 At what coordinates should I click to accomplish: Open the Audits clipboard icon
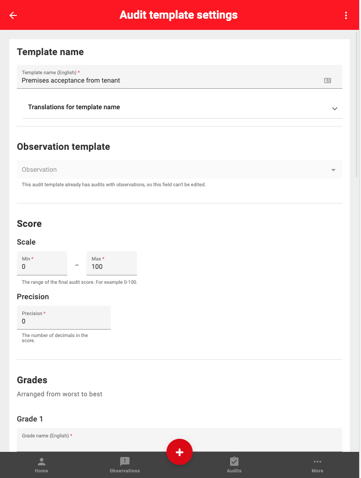point(234,461)
